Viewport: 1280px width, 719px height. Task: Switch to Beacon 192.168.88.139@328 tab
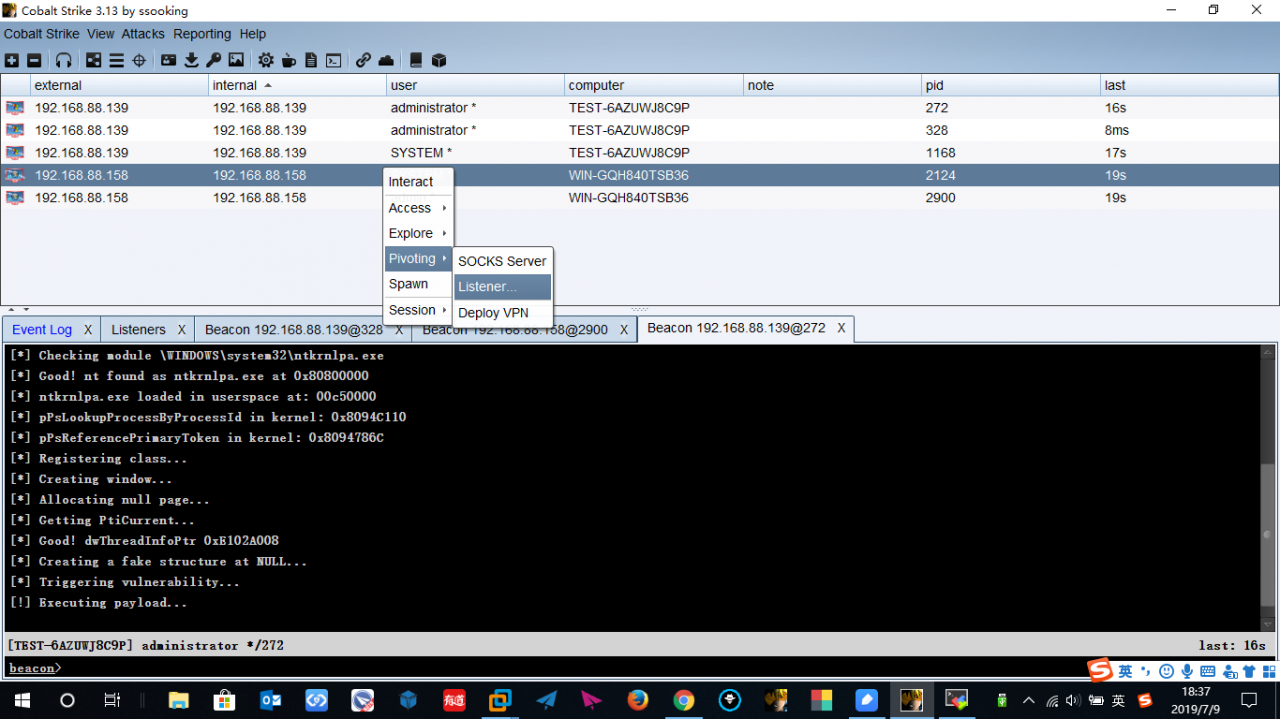[x=294, y=330]
